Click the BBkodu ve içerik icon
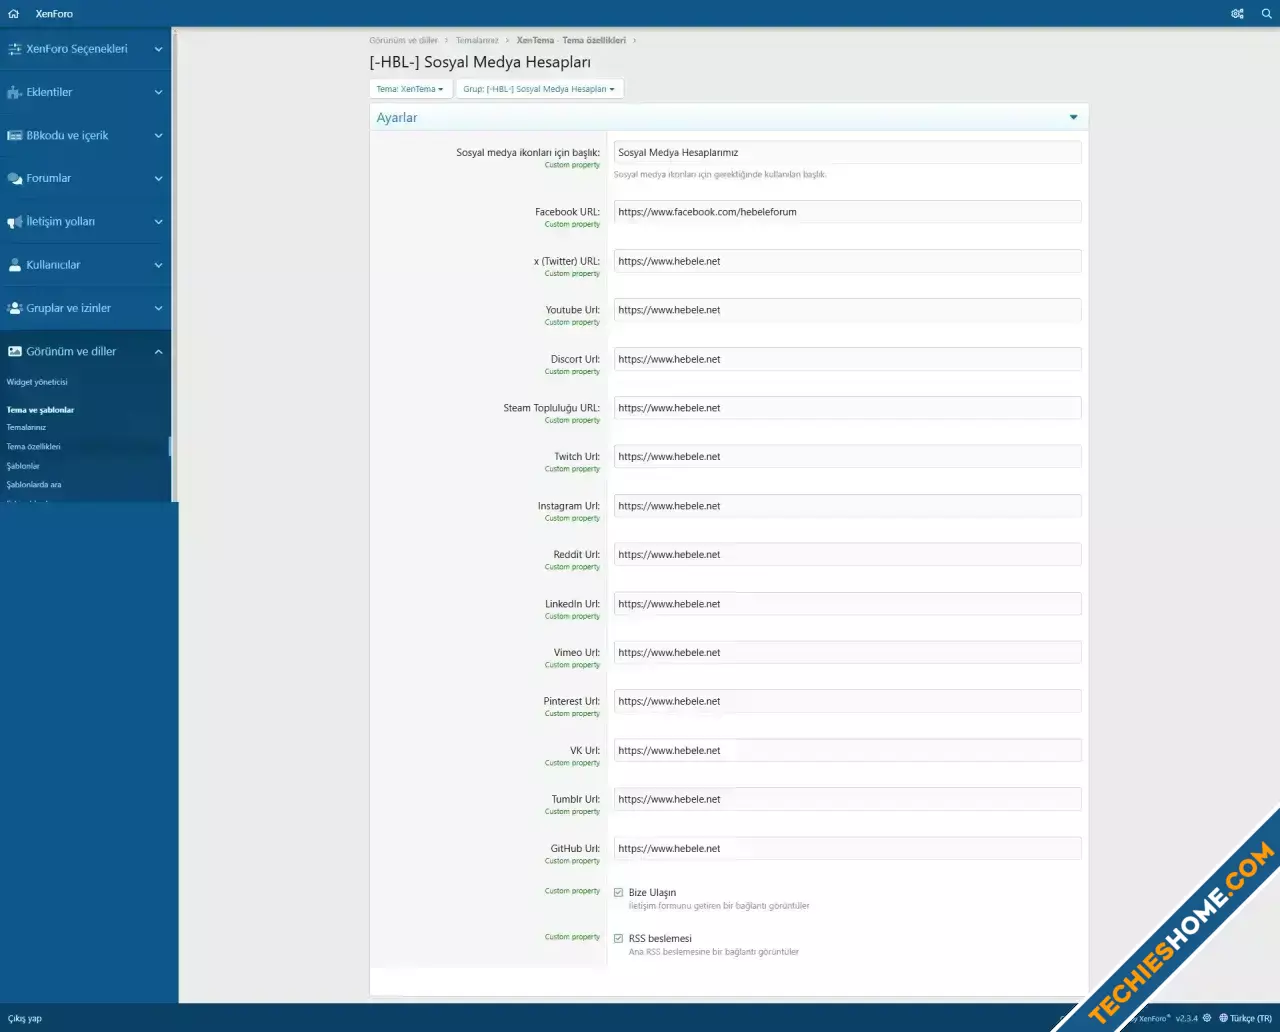The image size is (1280, 1032). [15, 135]
